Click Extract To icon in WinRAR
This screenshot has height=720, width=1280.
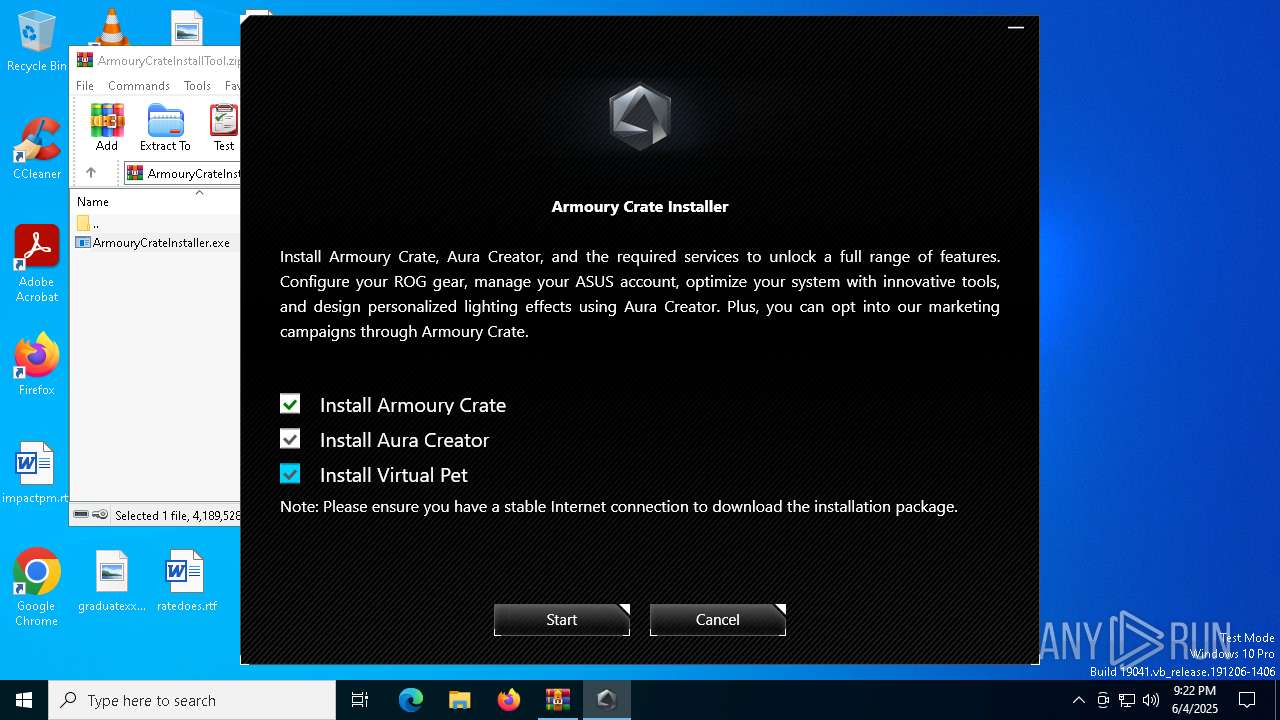pyautogui.click(x=165, y=128)
